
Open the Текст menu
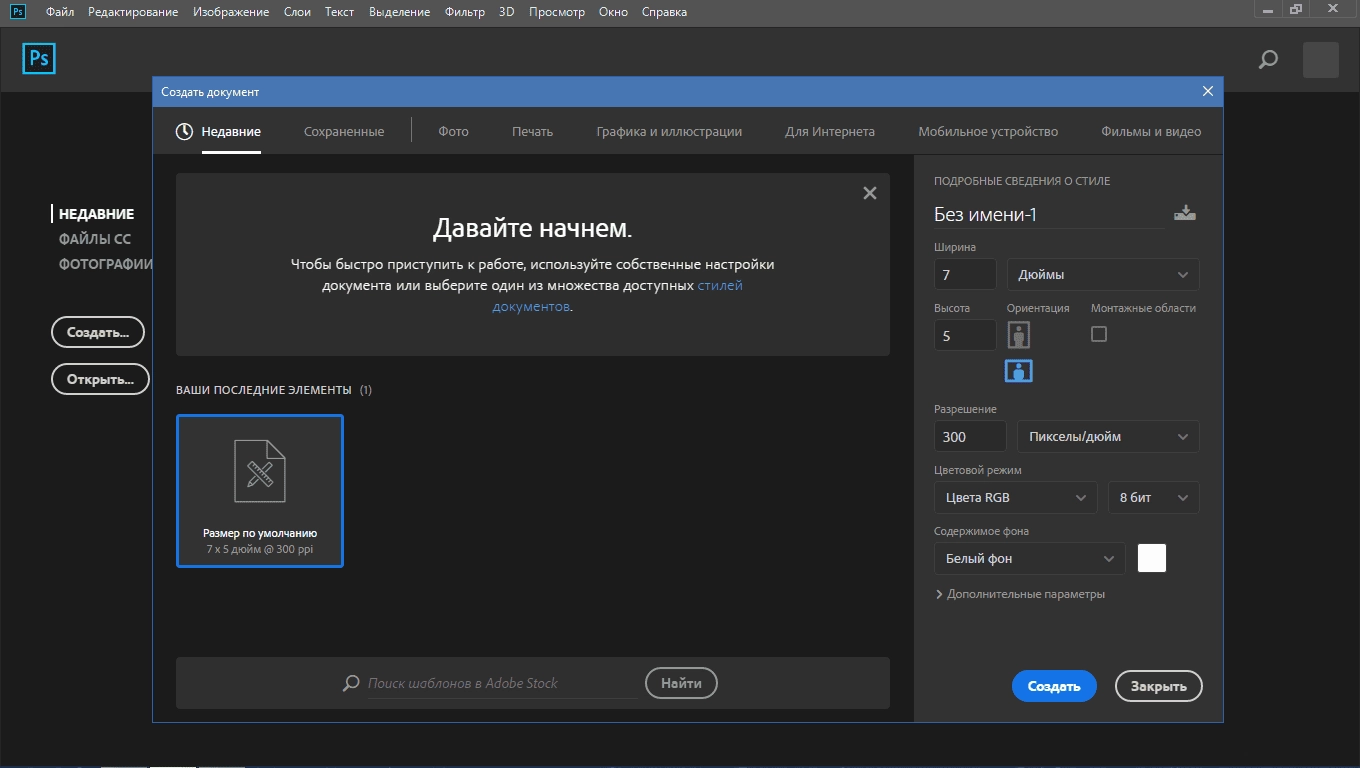click(340, 12)
